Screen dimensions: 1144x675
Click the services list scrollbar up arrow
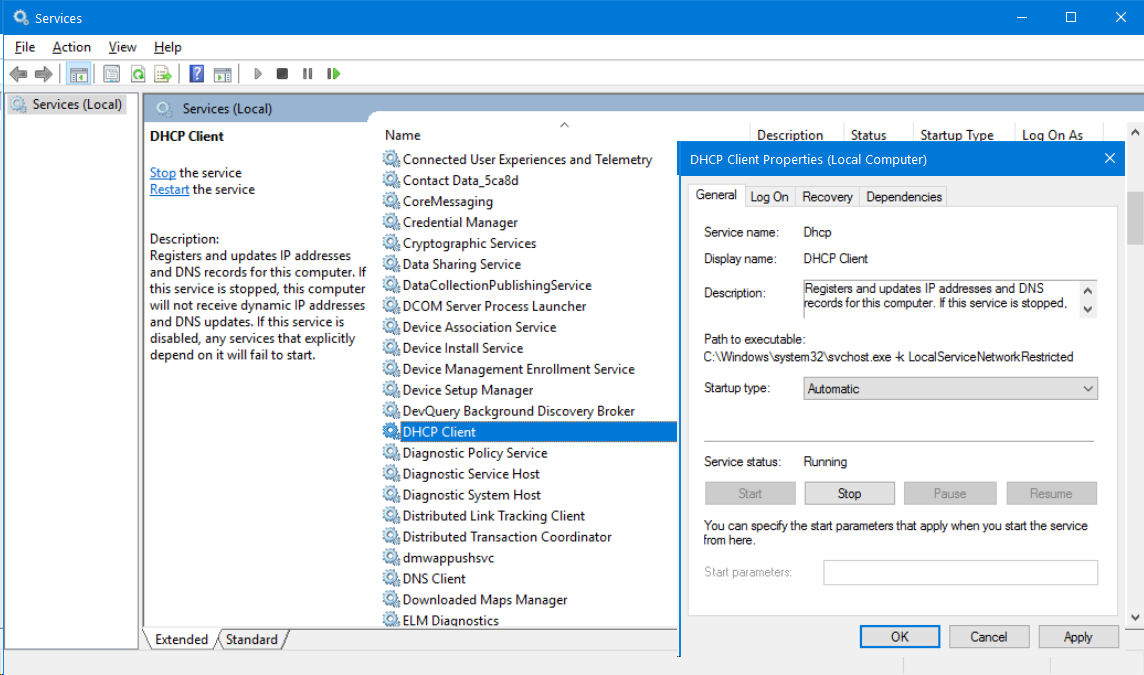click(x=1135, y=132)
